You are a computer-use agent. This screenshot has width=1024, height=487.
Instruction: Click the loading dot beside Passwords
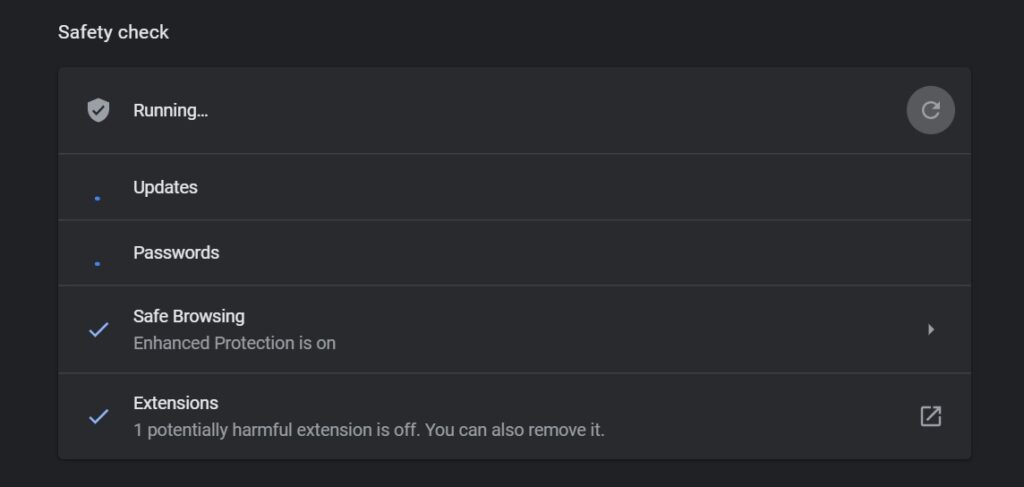97,264
